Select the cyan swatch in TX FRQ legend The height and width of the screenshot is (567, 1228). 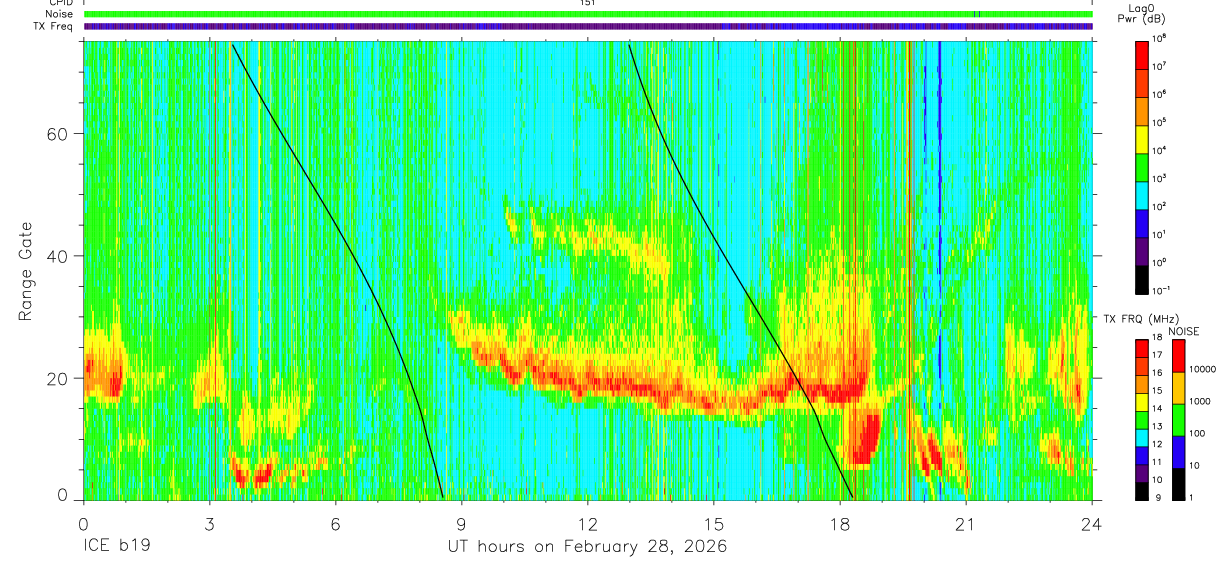pyautogui.click(x=1142, y=437)
